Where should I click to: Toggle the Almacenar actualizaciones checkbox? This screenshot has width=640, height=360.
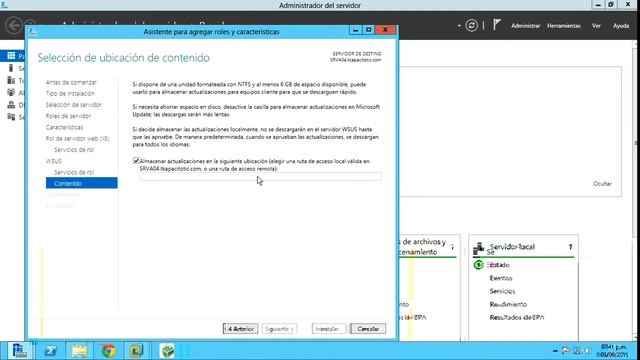coord(136,161)
